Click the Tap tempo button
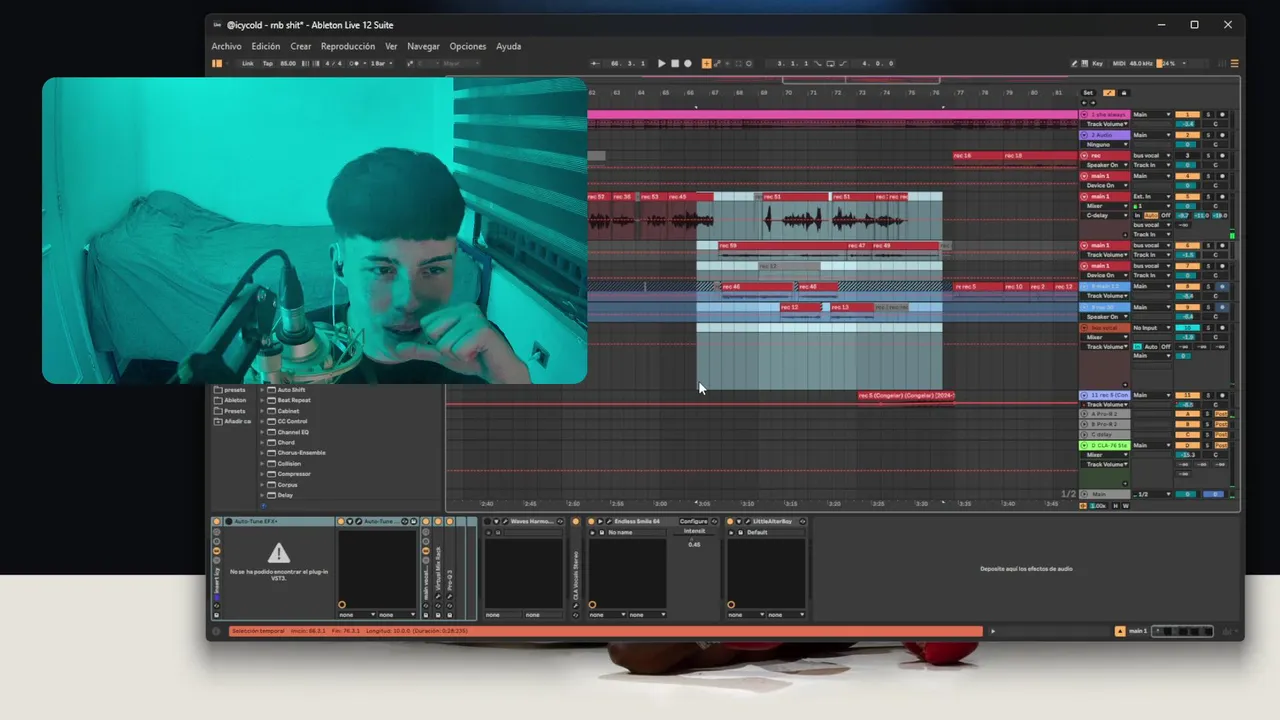This screenshot has height=720, width=1280. tap(268, 63)
